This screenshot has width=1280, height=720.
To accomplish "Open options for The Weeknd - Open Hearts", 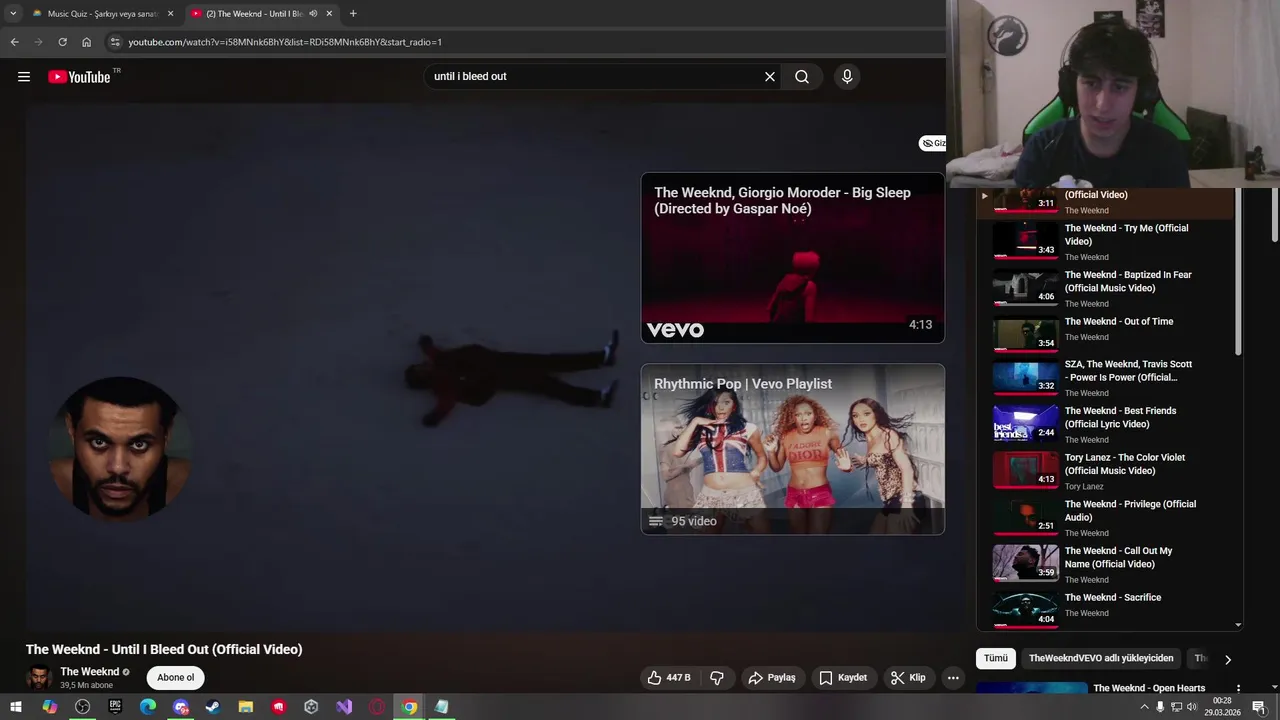I will 1238,689.
